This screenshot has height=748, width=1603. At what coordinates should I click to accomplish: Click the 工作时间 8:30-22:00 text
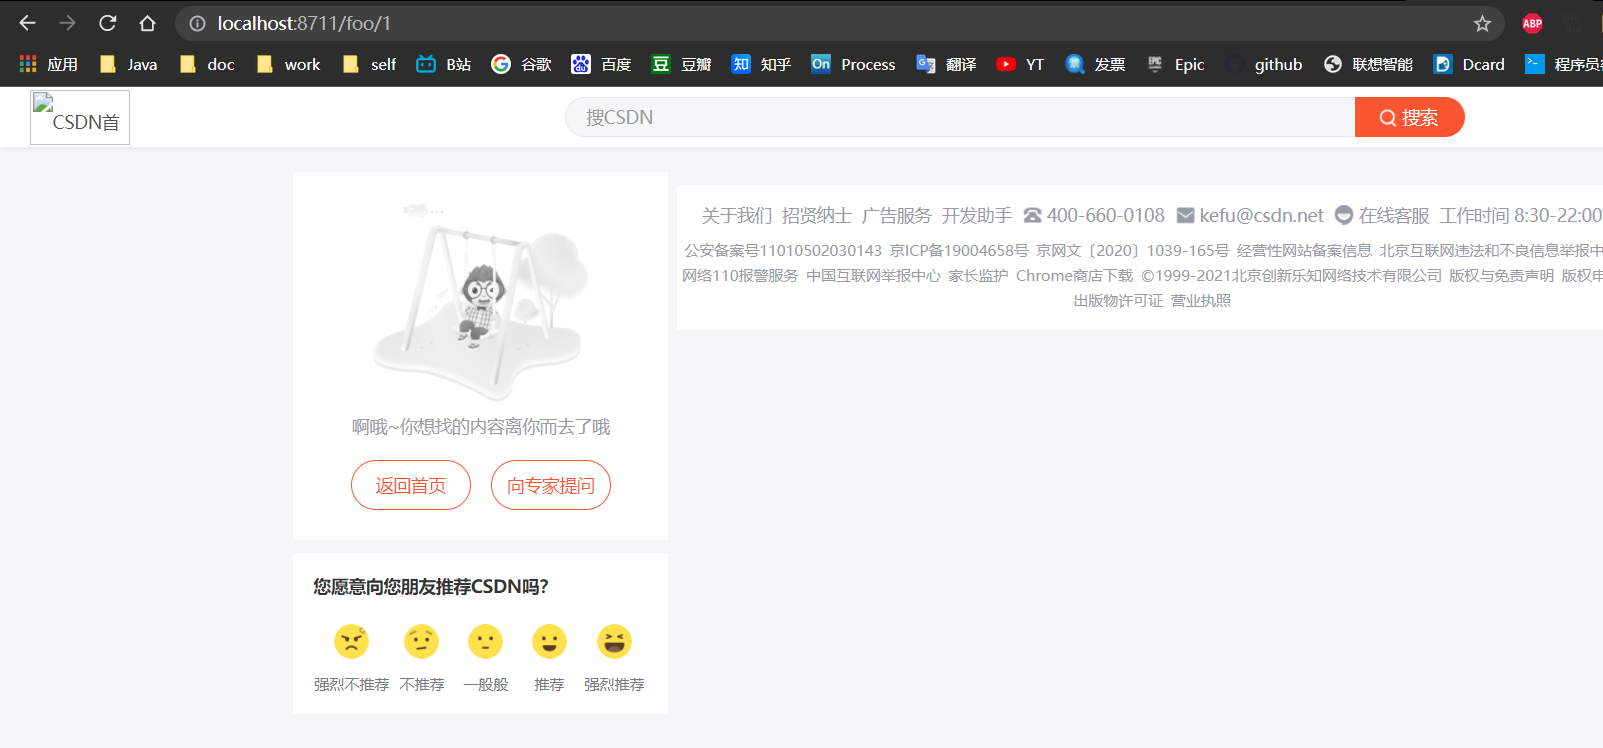(x=1520, y=215)
